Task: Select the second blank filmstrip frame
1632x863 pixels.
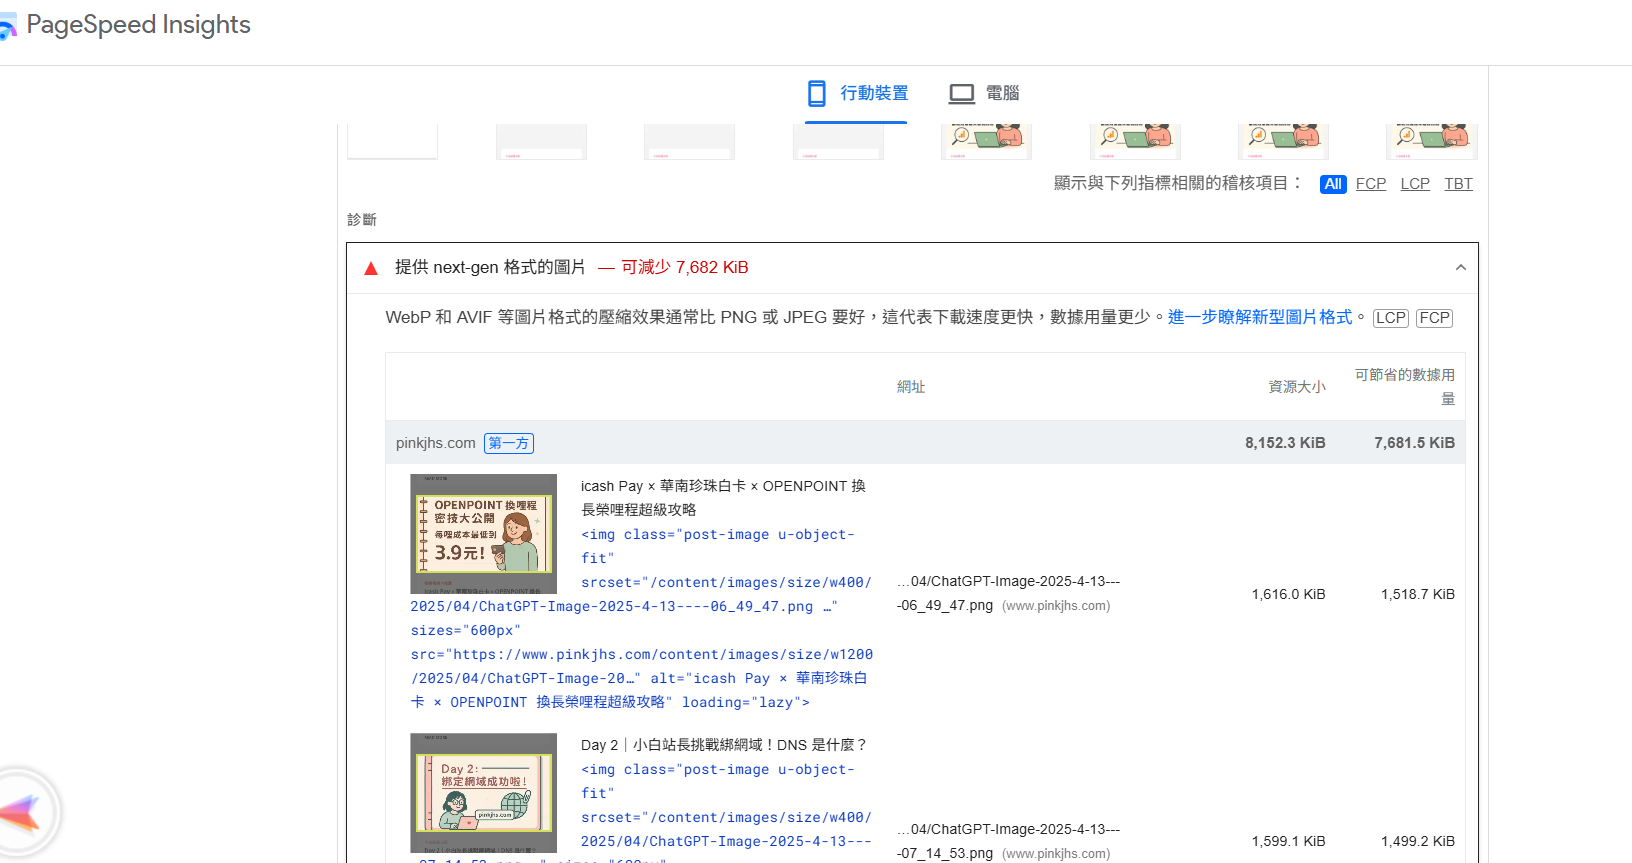Action: point(541,141)
